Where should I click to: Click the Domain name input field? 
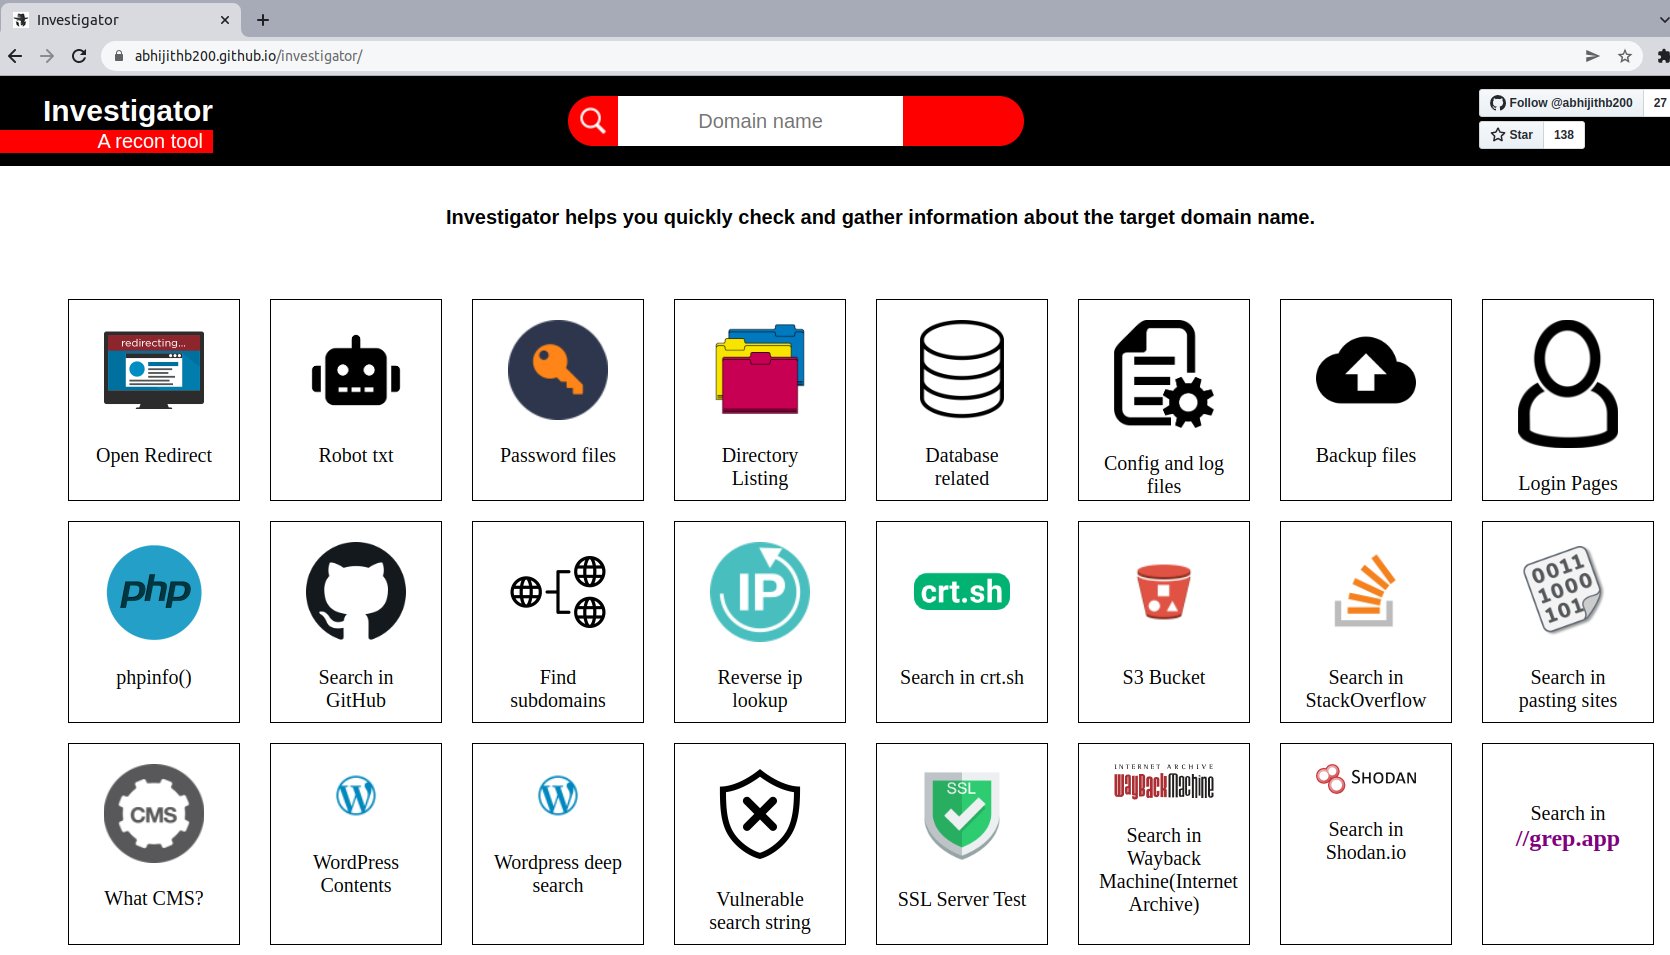[760, 120]
